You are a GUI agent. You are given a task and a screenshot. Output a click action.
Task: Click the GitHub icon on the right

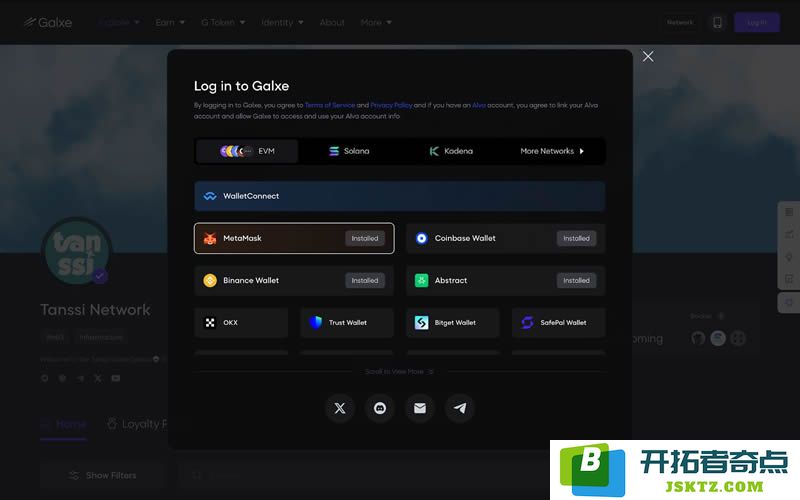[698, 338]
